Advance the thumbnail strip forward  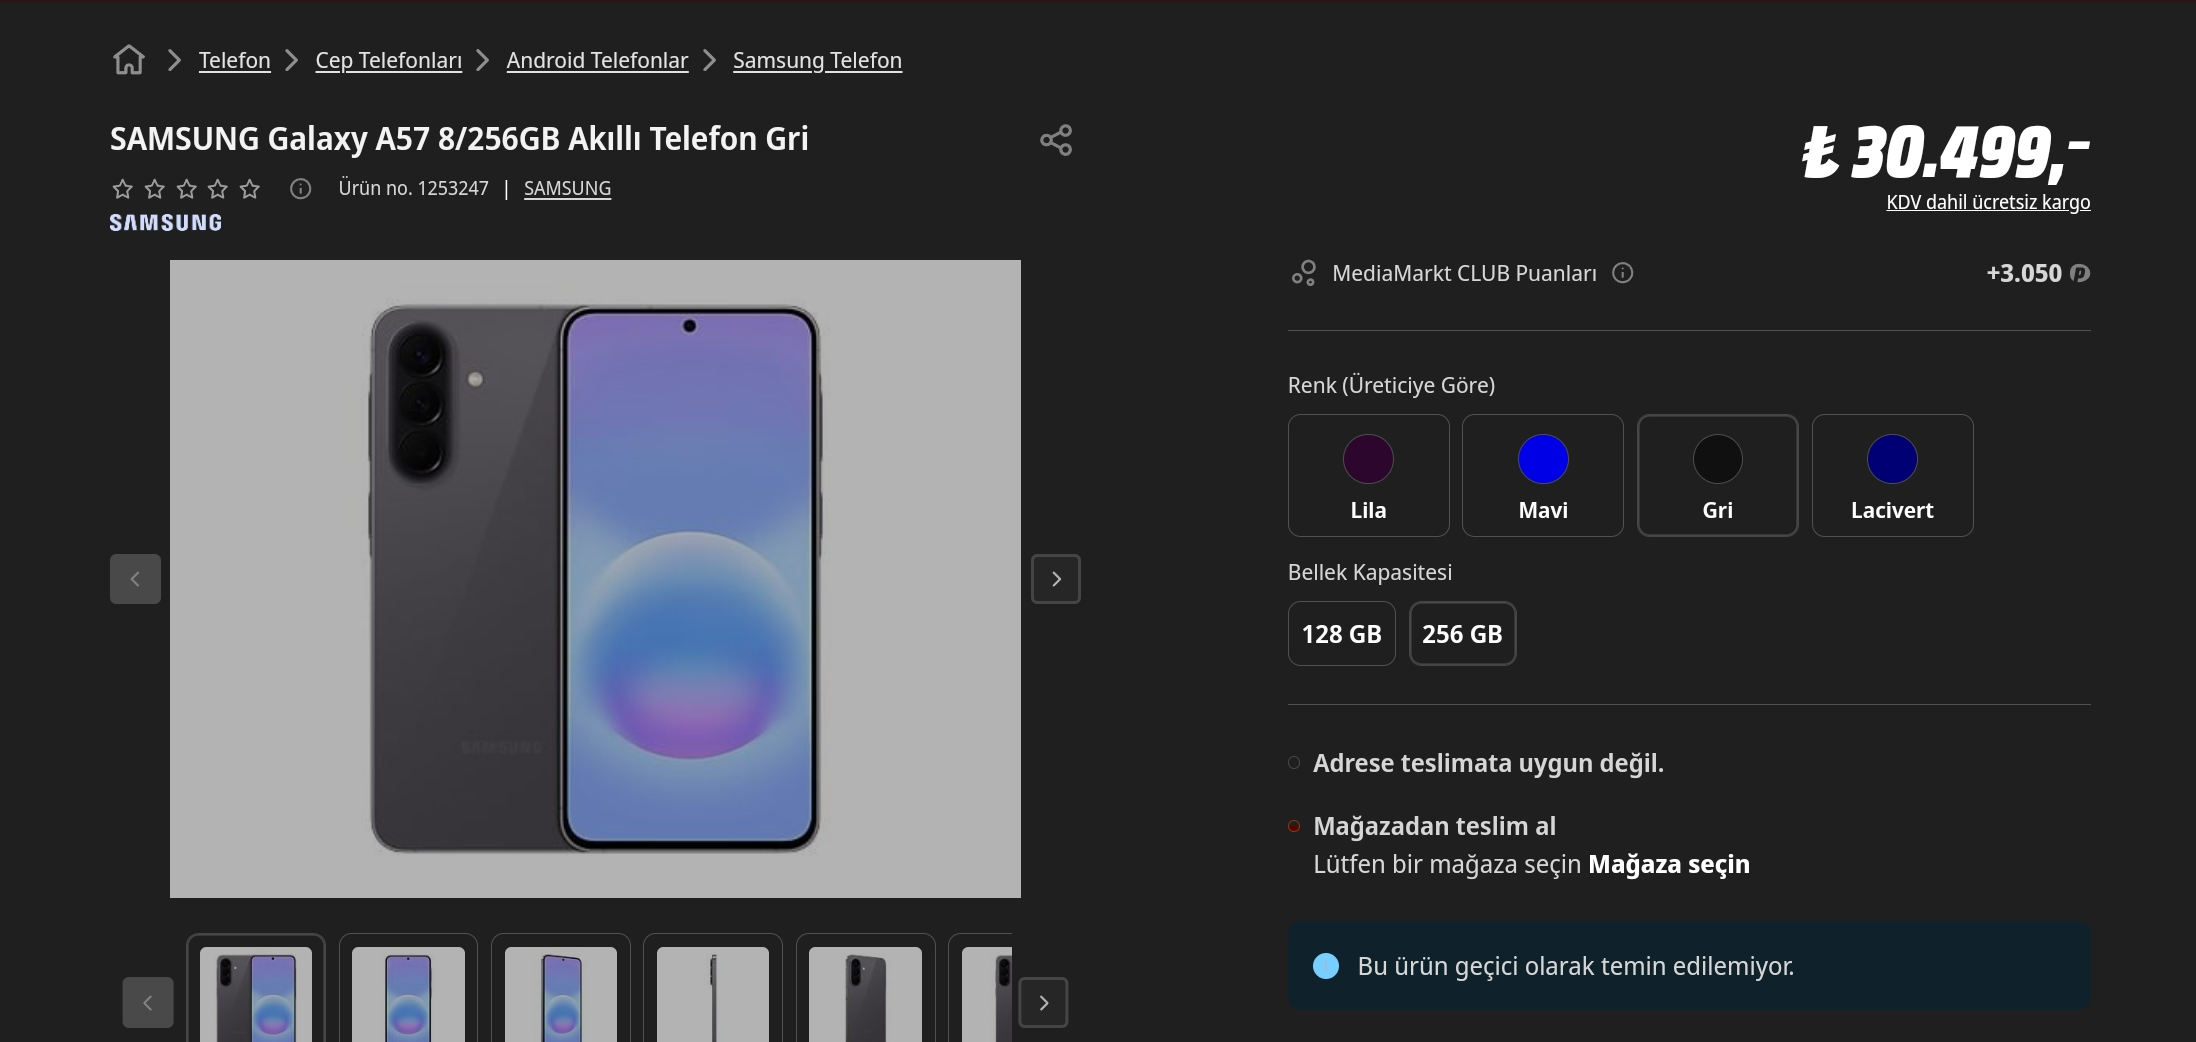(x=1043, y=1003)
